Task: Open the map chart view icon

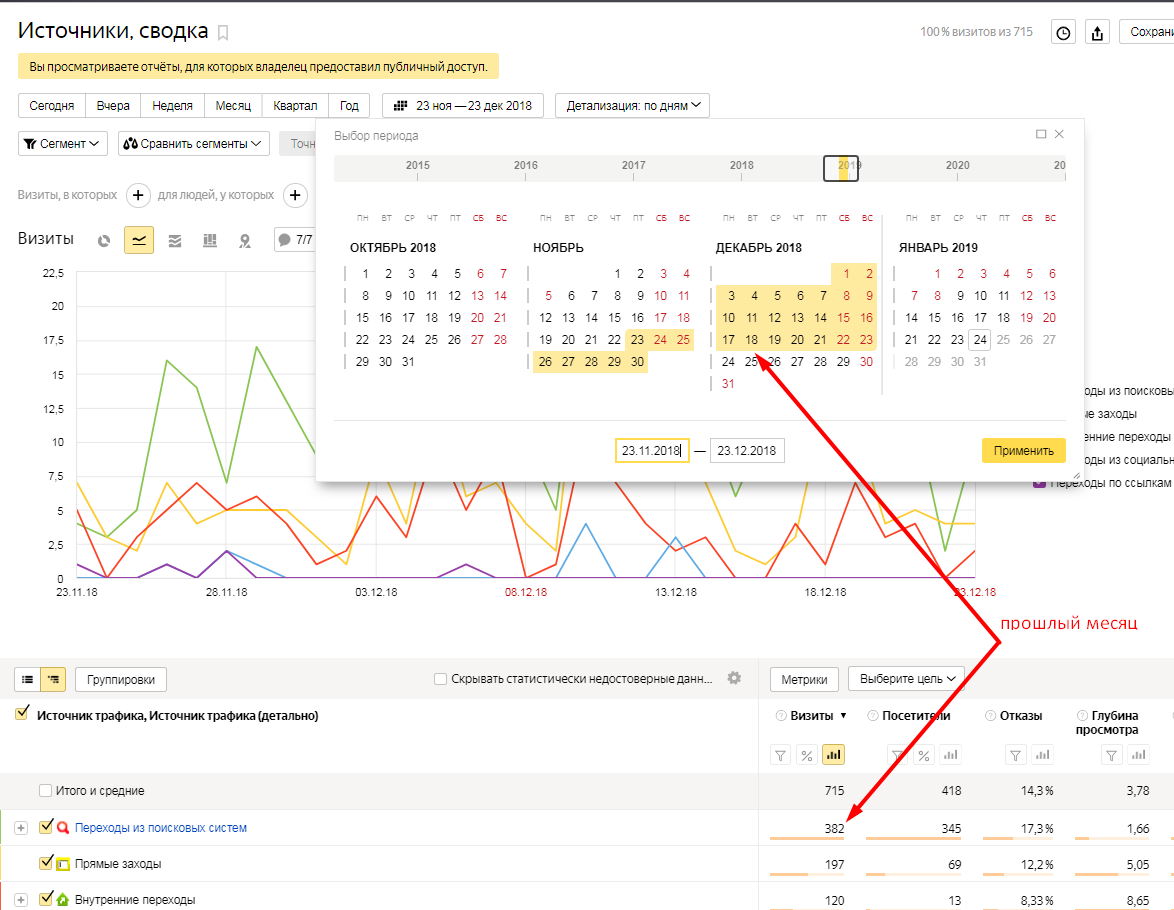Action: click(245, 240)
